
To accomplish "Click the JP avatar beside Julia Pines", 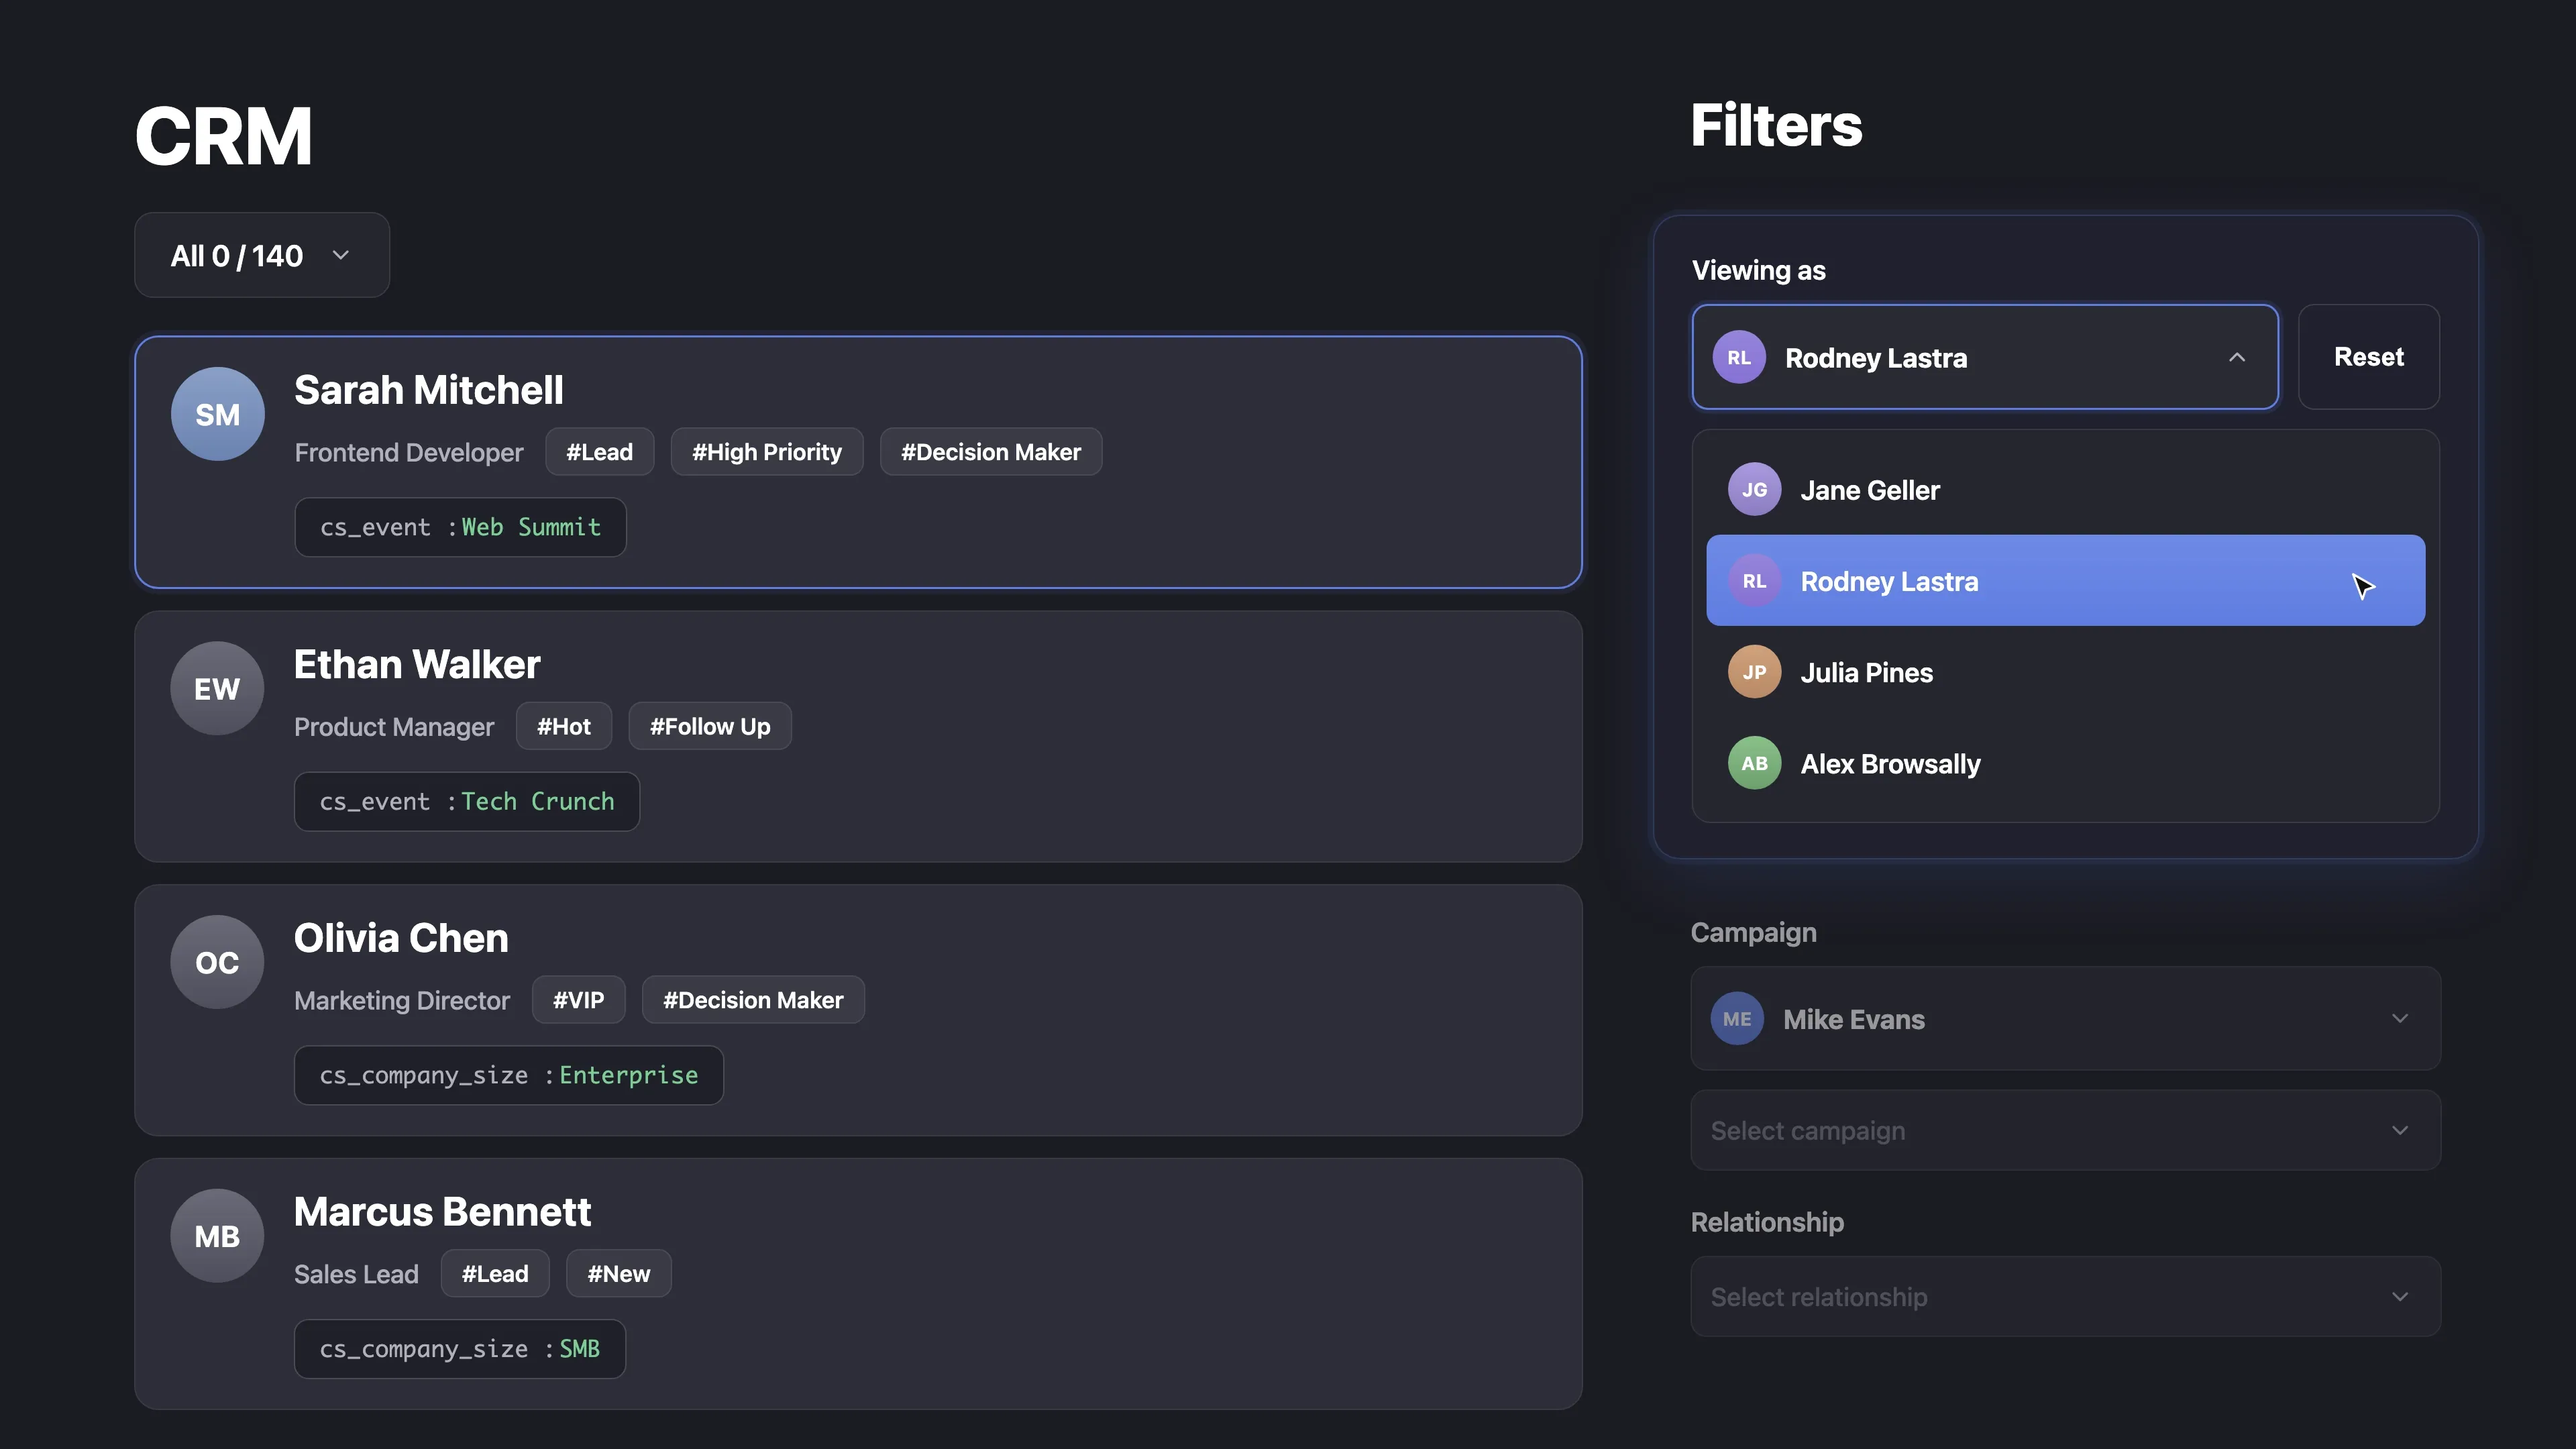I will (1754, 672).
